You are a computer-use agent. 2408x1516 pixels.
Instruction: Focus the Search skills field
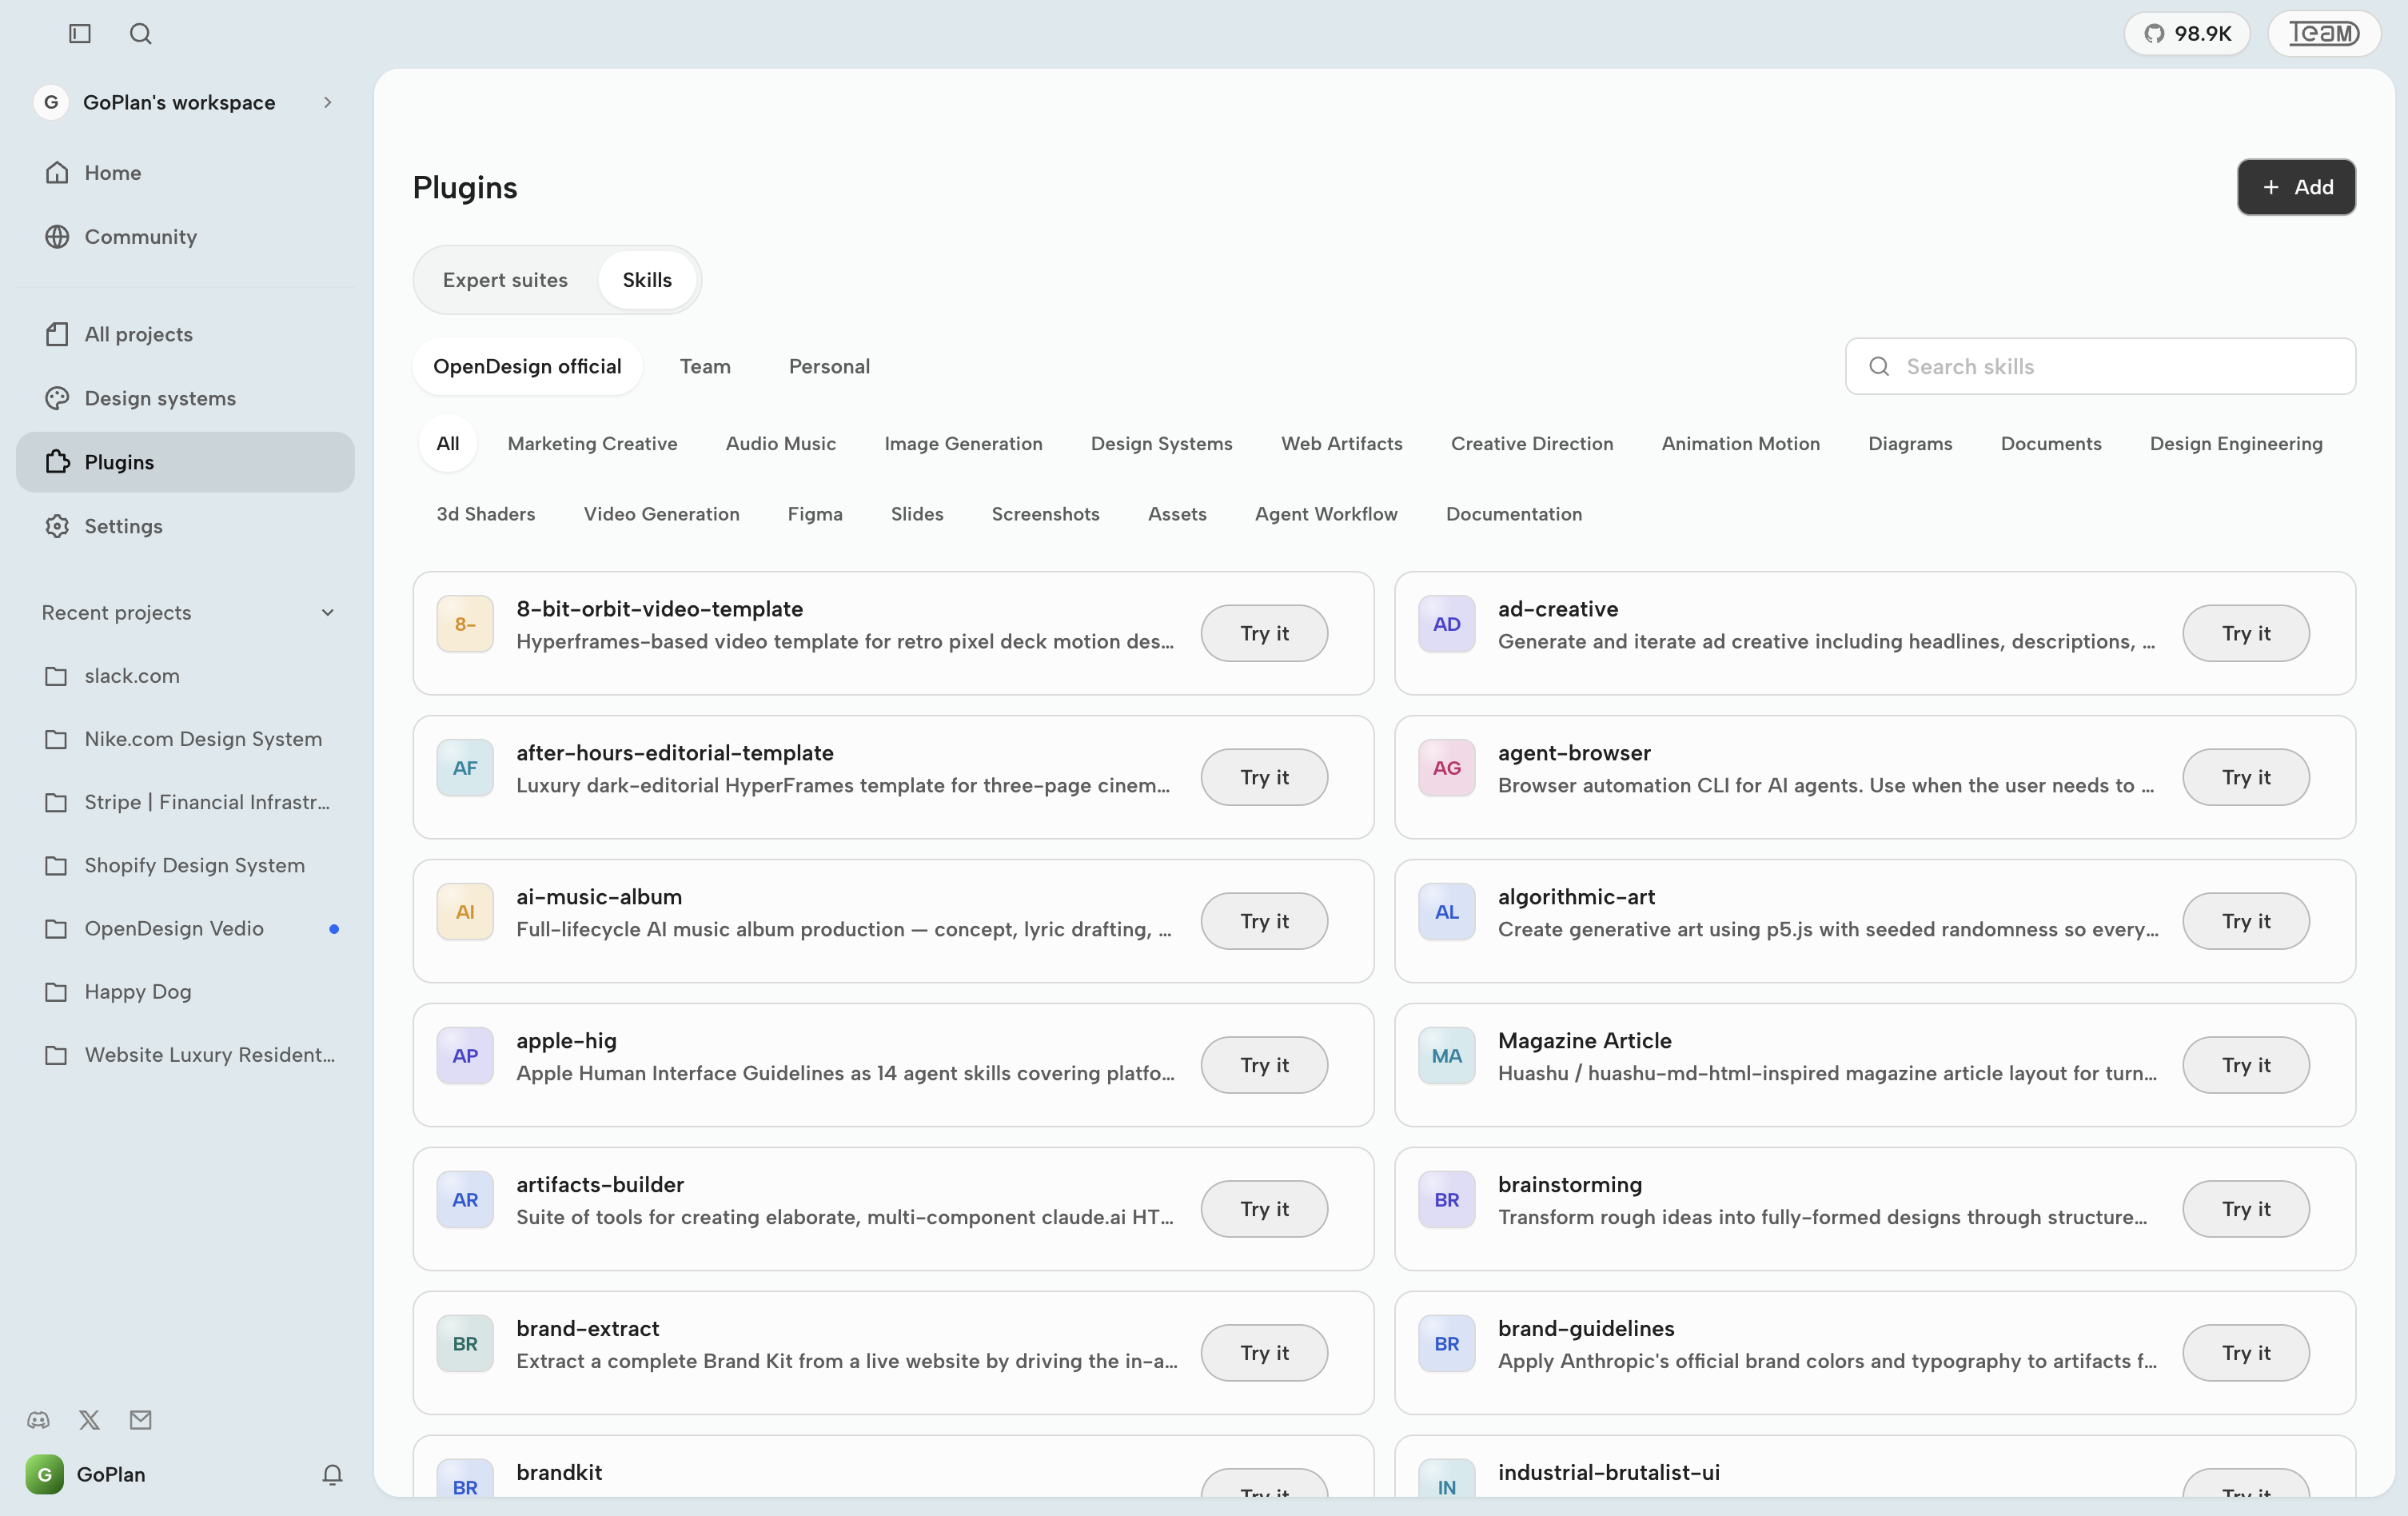[2101, 366]
